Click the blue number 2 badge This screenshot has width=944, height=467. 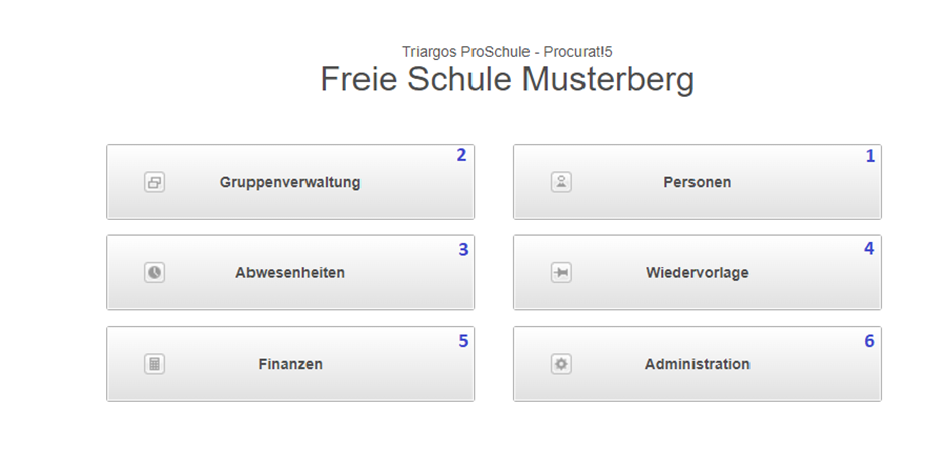[x=461, y=155]
